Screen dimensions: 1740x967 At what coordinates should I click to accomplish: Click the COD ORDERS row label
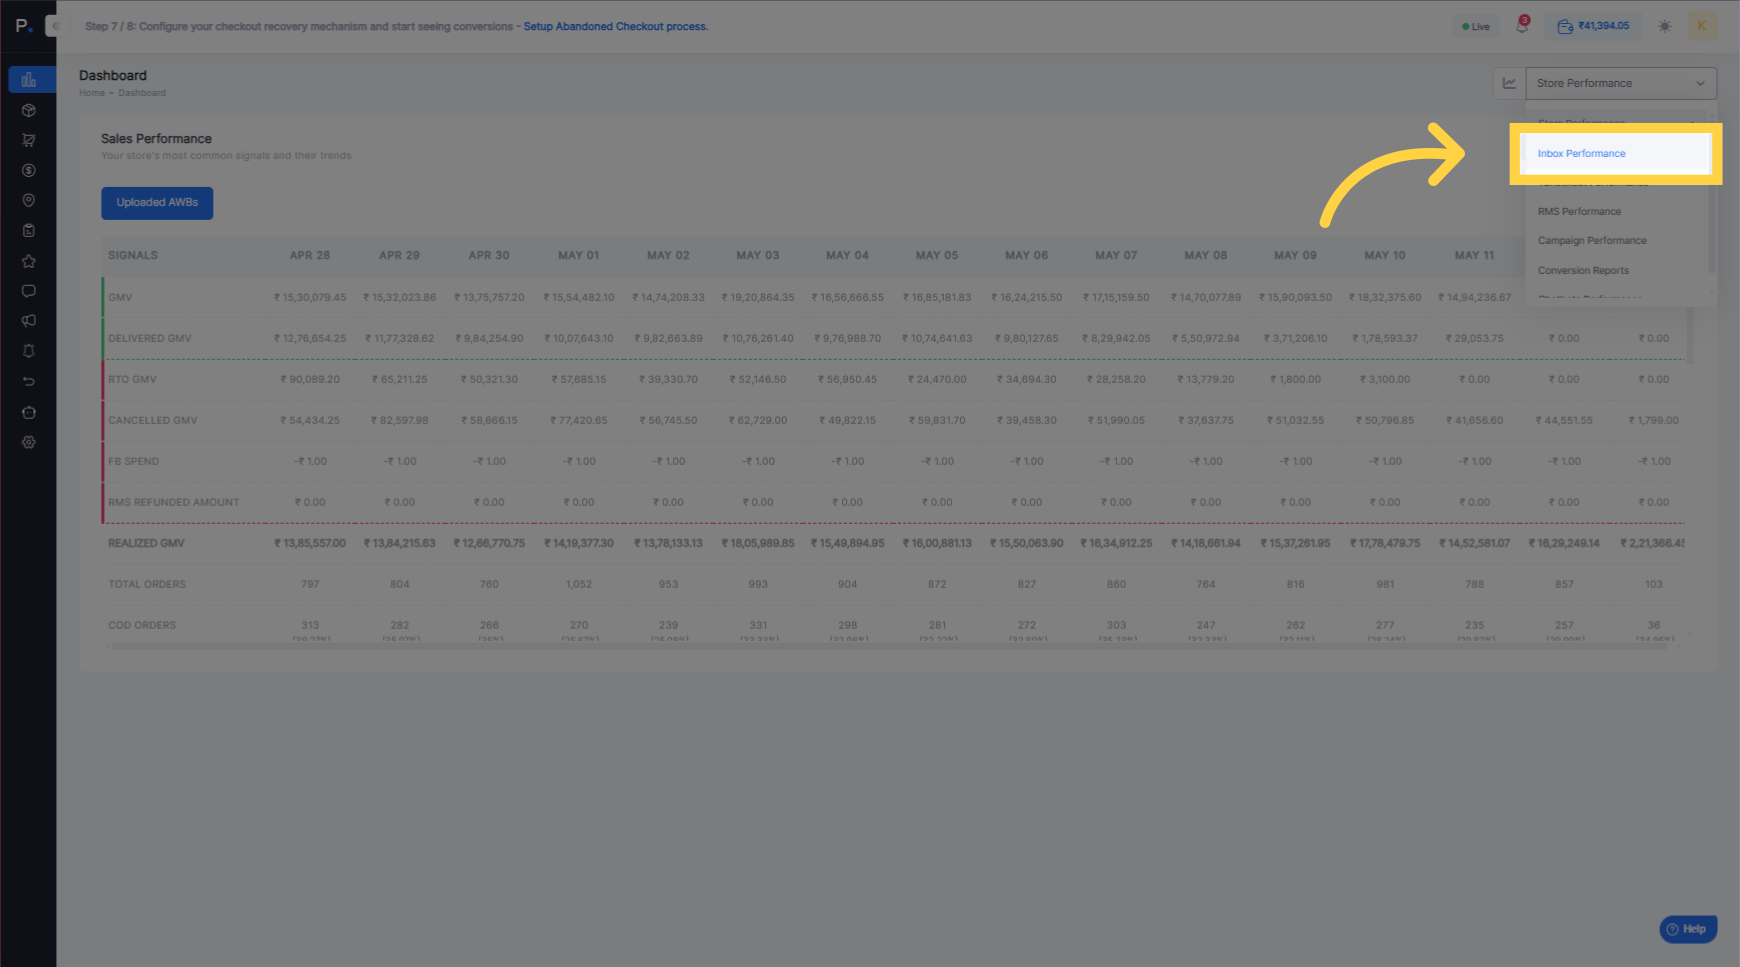pyautogui.click(x=142, y=626)
